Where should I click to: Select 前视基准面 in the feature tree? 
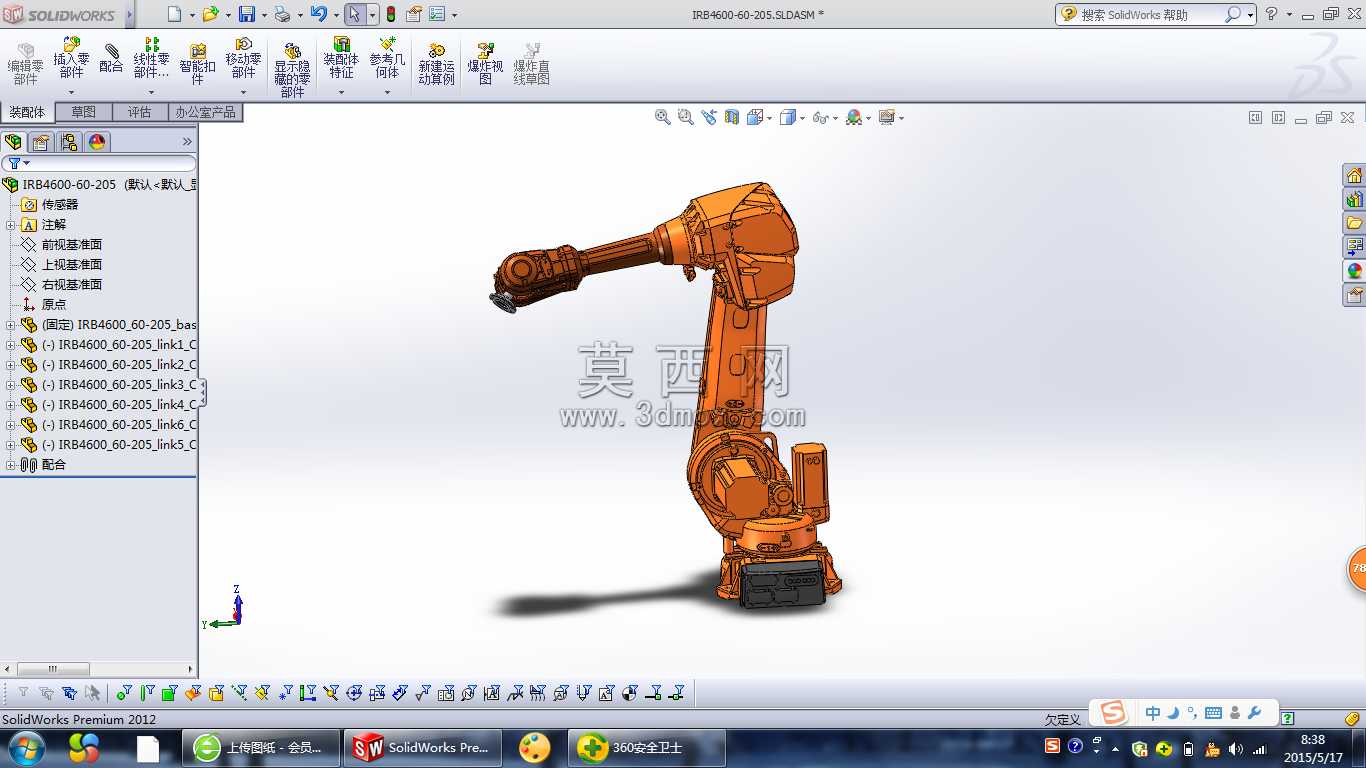[x=72, y=245]
